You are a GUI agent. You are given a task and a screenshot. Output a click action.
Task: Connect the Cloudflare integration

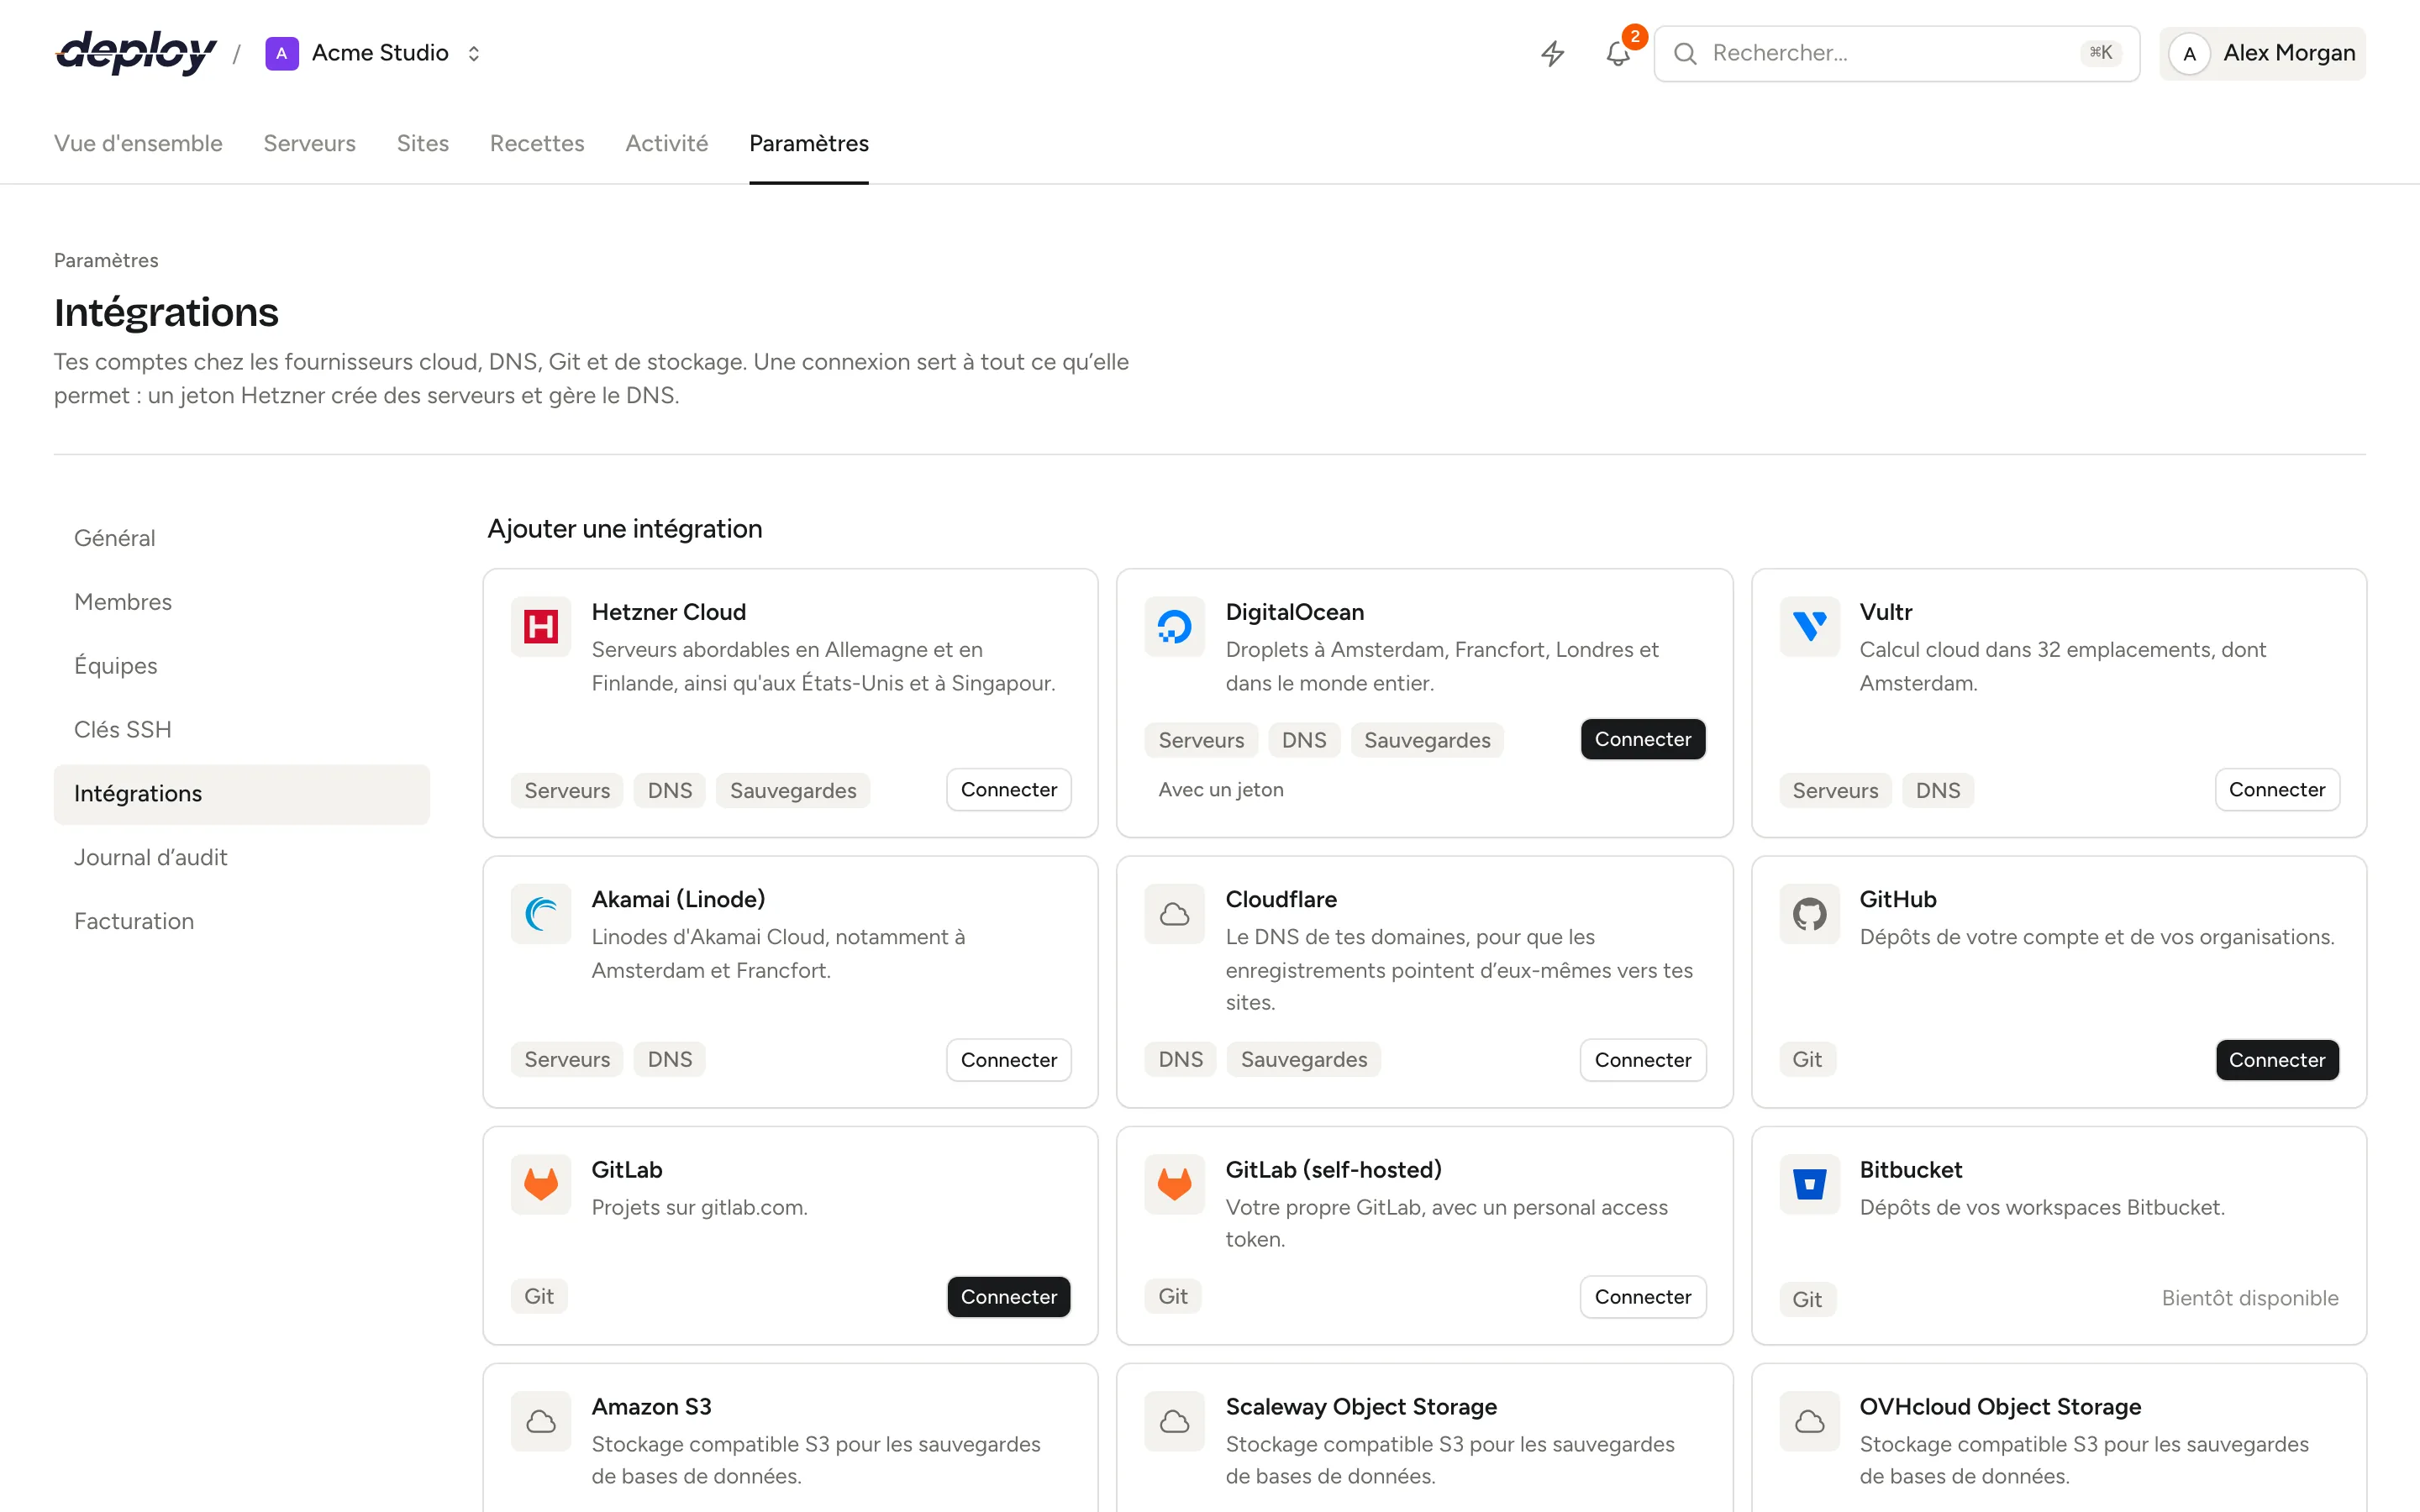[x=1642, y=1060]
